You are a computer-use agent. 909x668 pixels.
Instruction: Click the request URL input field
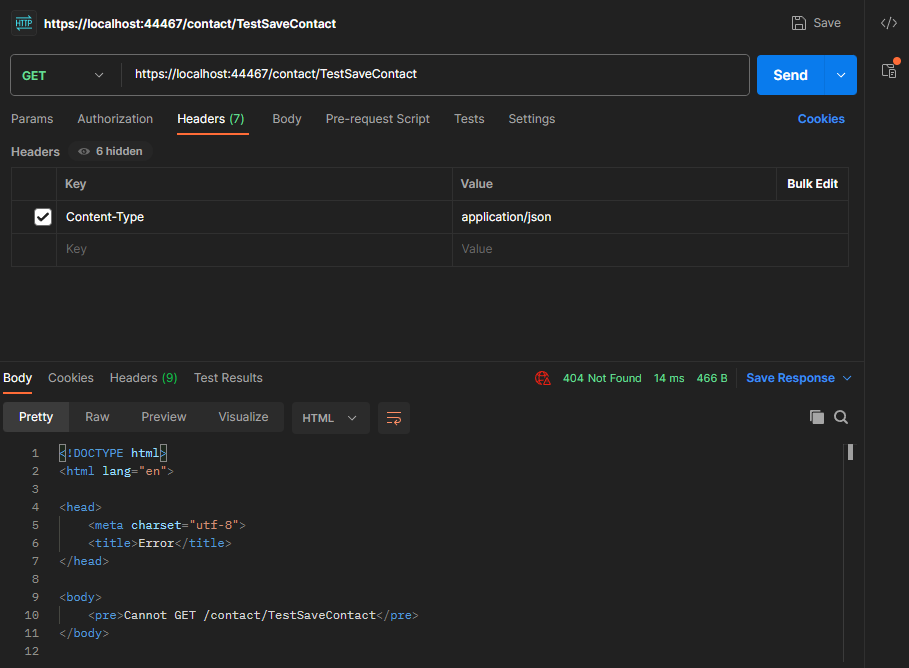(435, 75)
